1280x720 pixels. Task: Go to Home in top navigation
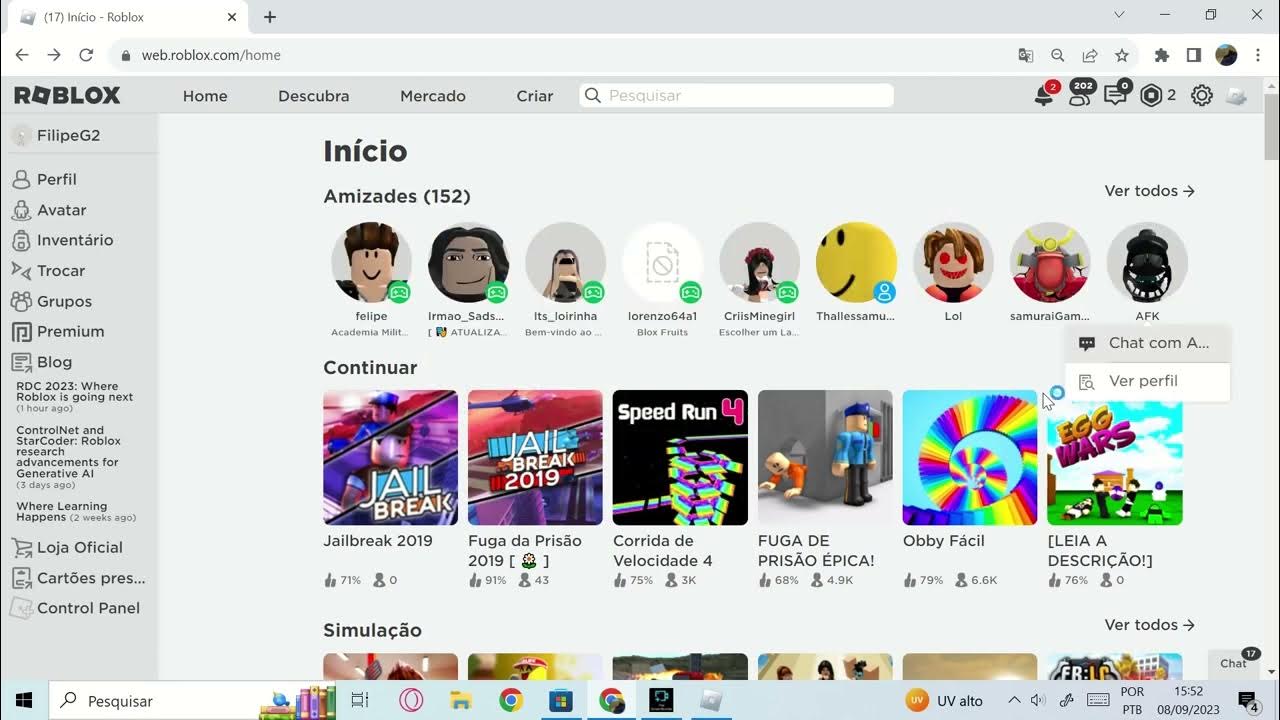(205, 96)
